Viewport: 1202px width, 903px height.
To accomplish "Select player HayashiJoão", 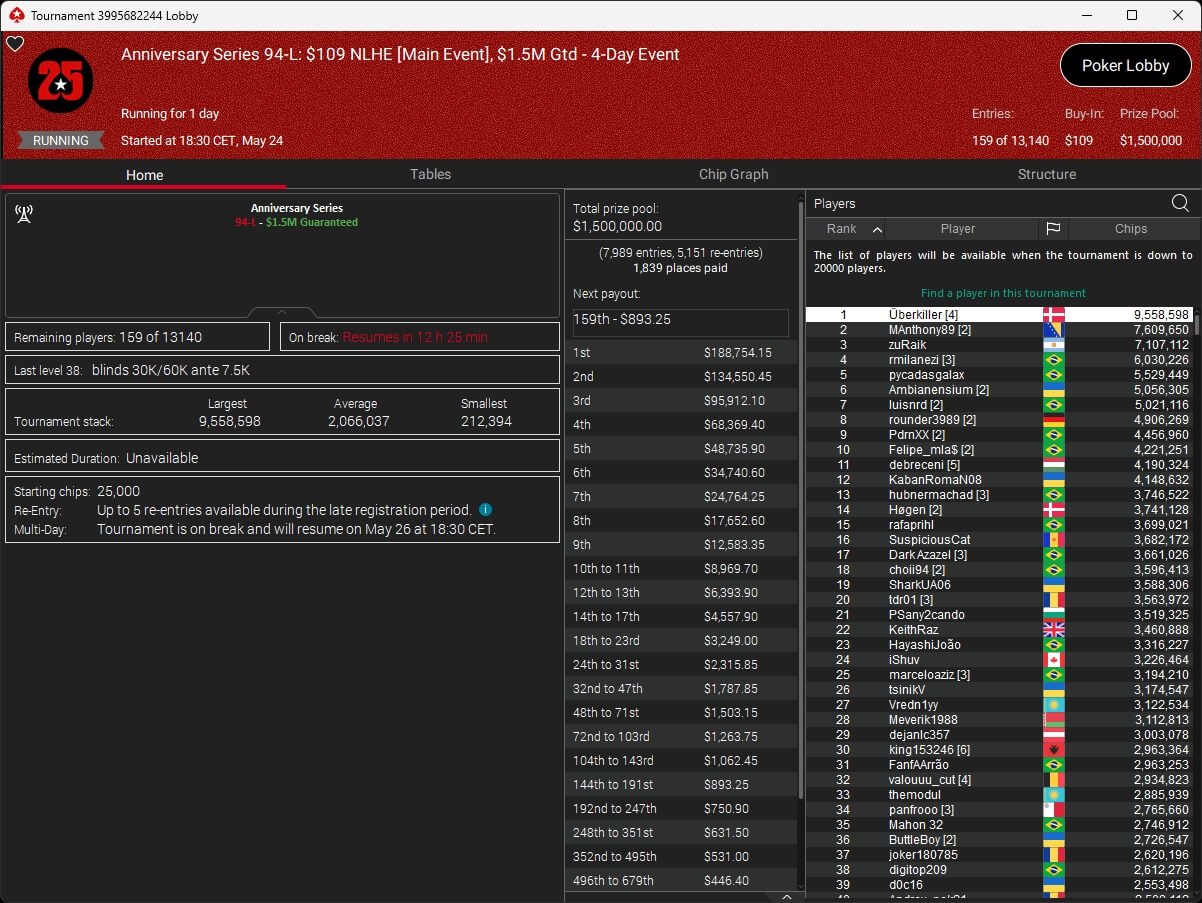I will pyautogui.click(x=999, y=645).
